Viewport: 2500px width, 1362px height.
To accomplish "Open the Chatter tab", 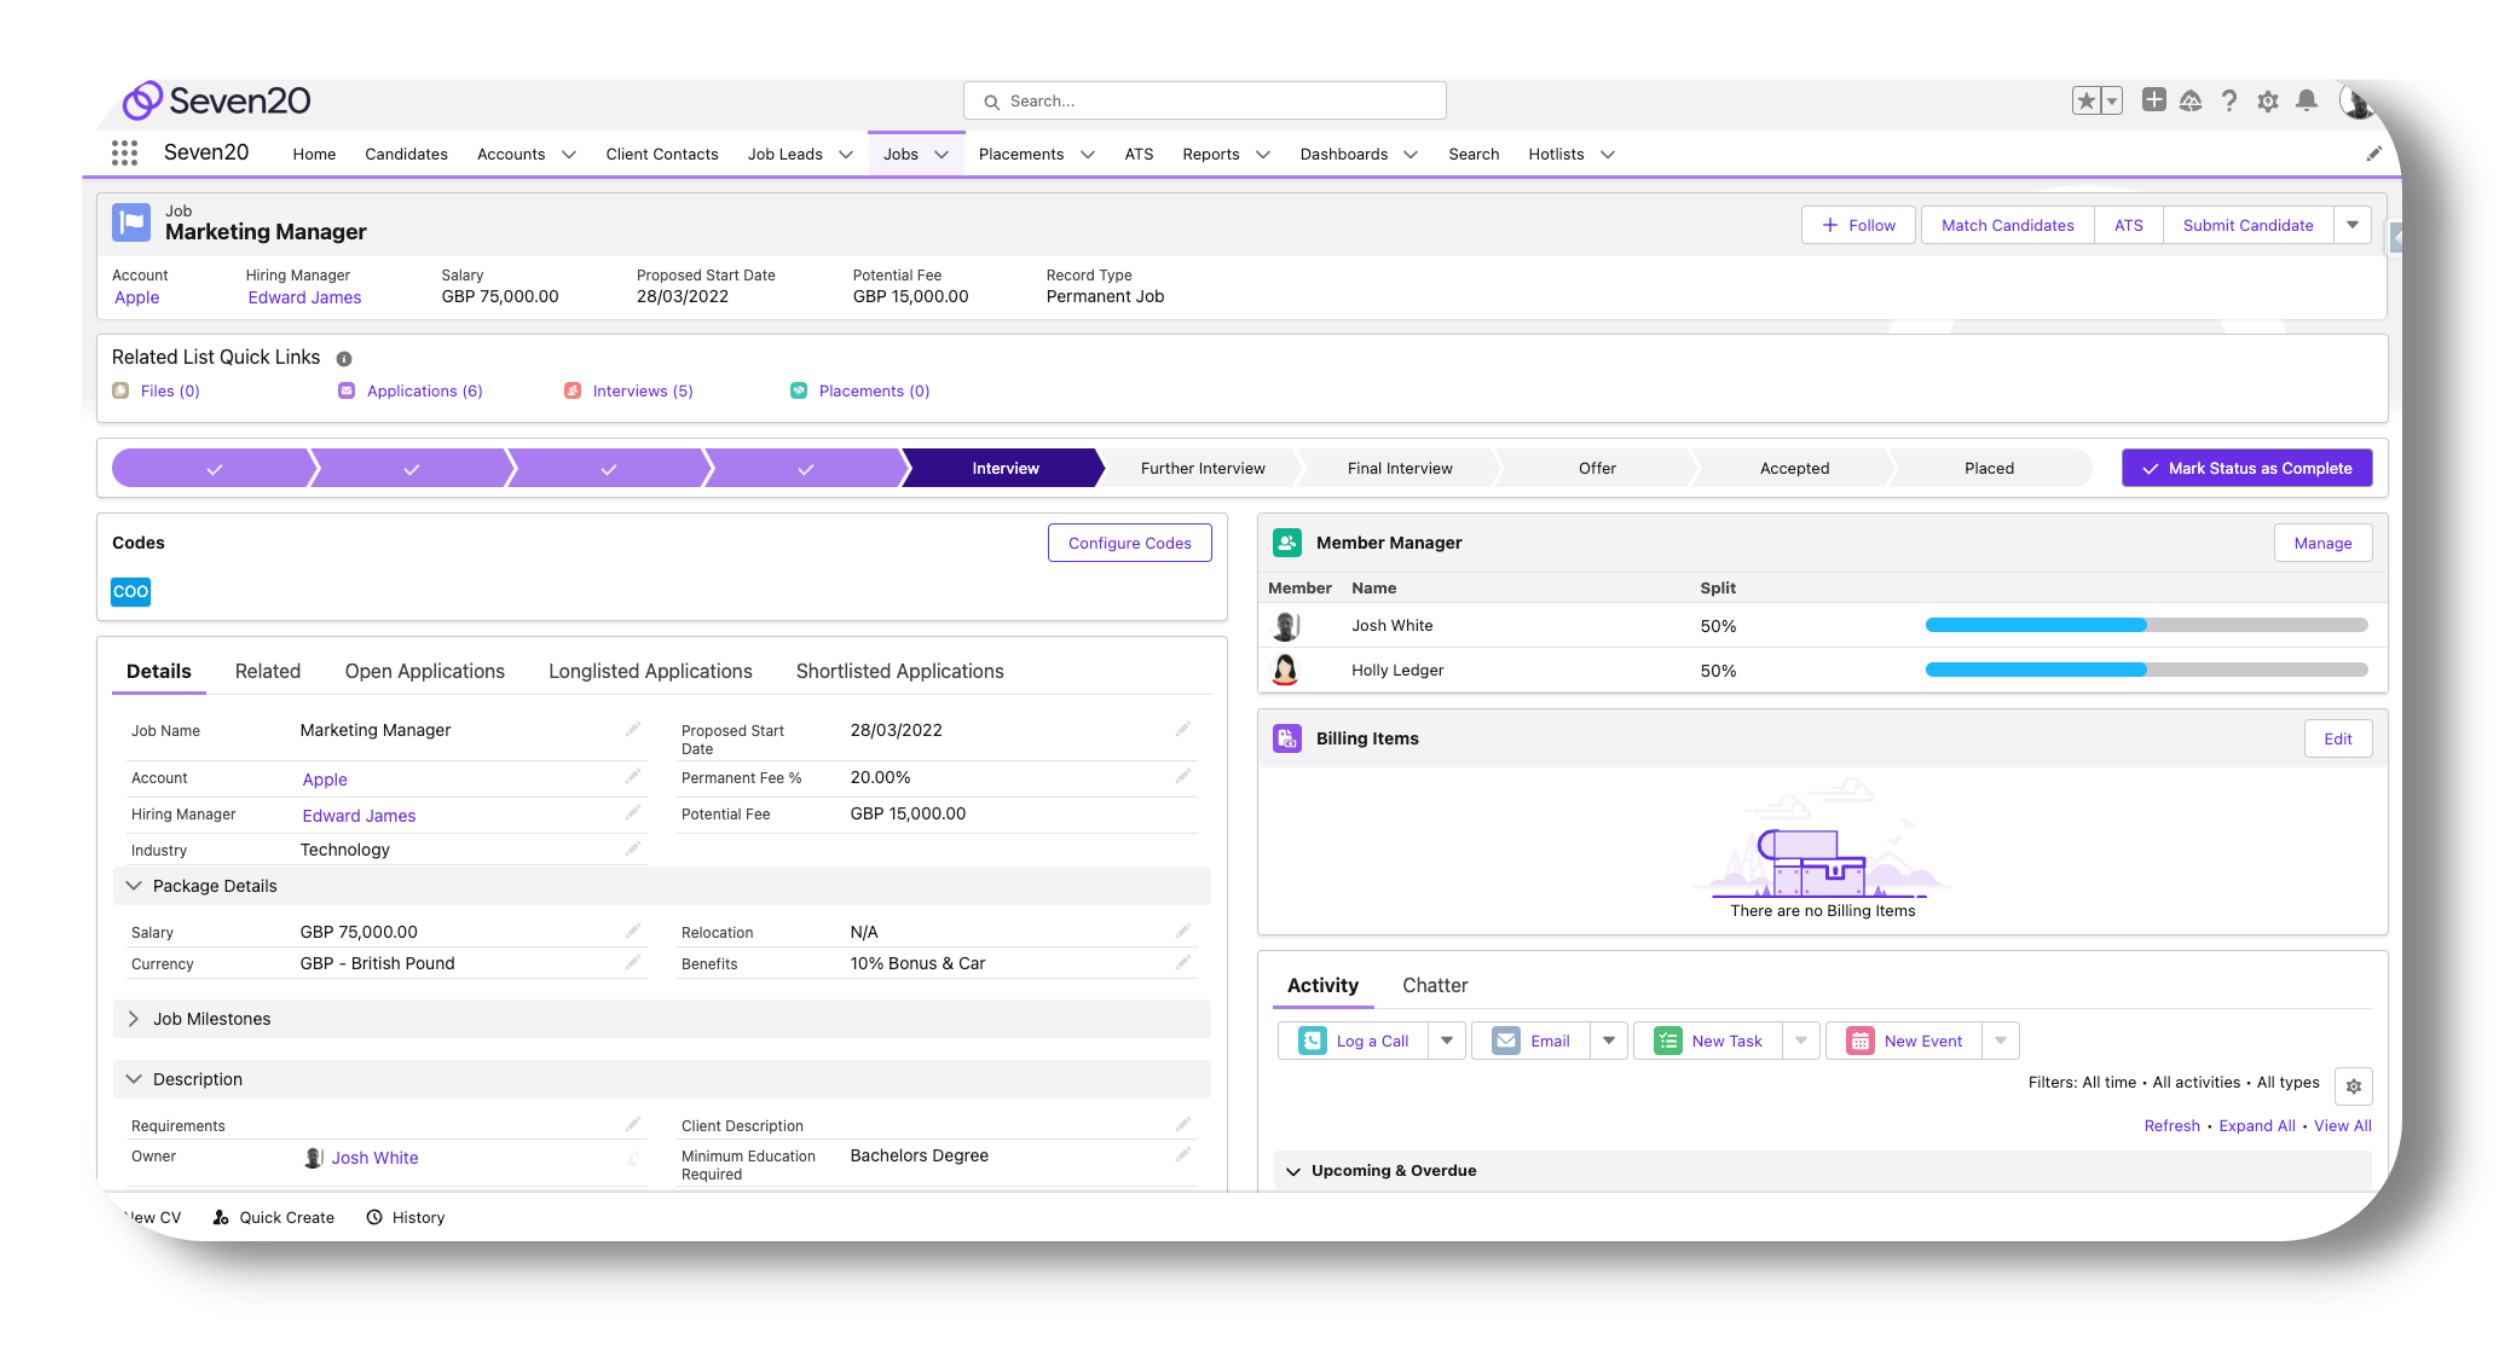I will point(1434,985).
